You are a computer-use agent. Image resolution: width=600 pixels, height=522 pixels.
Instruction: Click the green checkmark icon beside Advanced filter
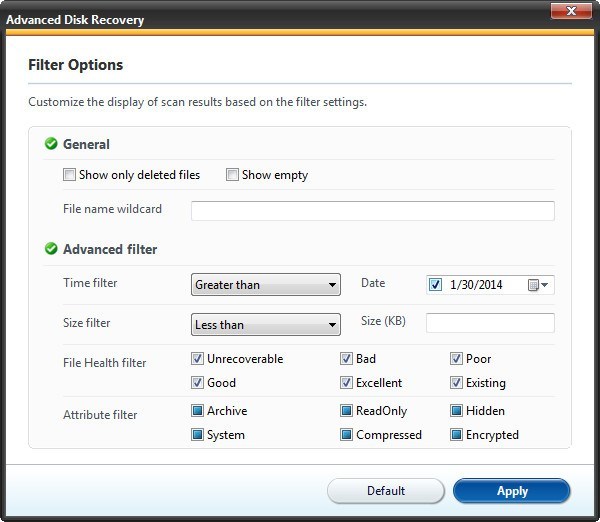point(51,249)
